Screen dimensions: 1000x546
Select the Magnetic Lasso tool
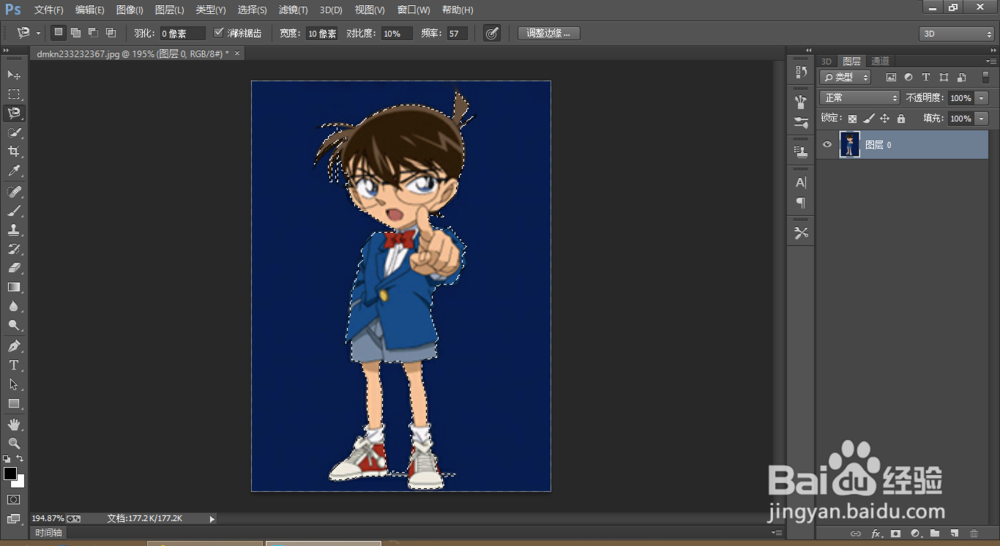13,114
